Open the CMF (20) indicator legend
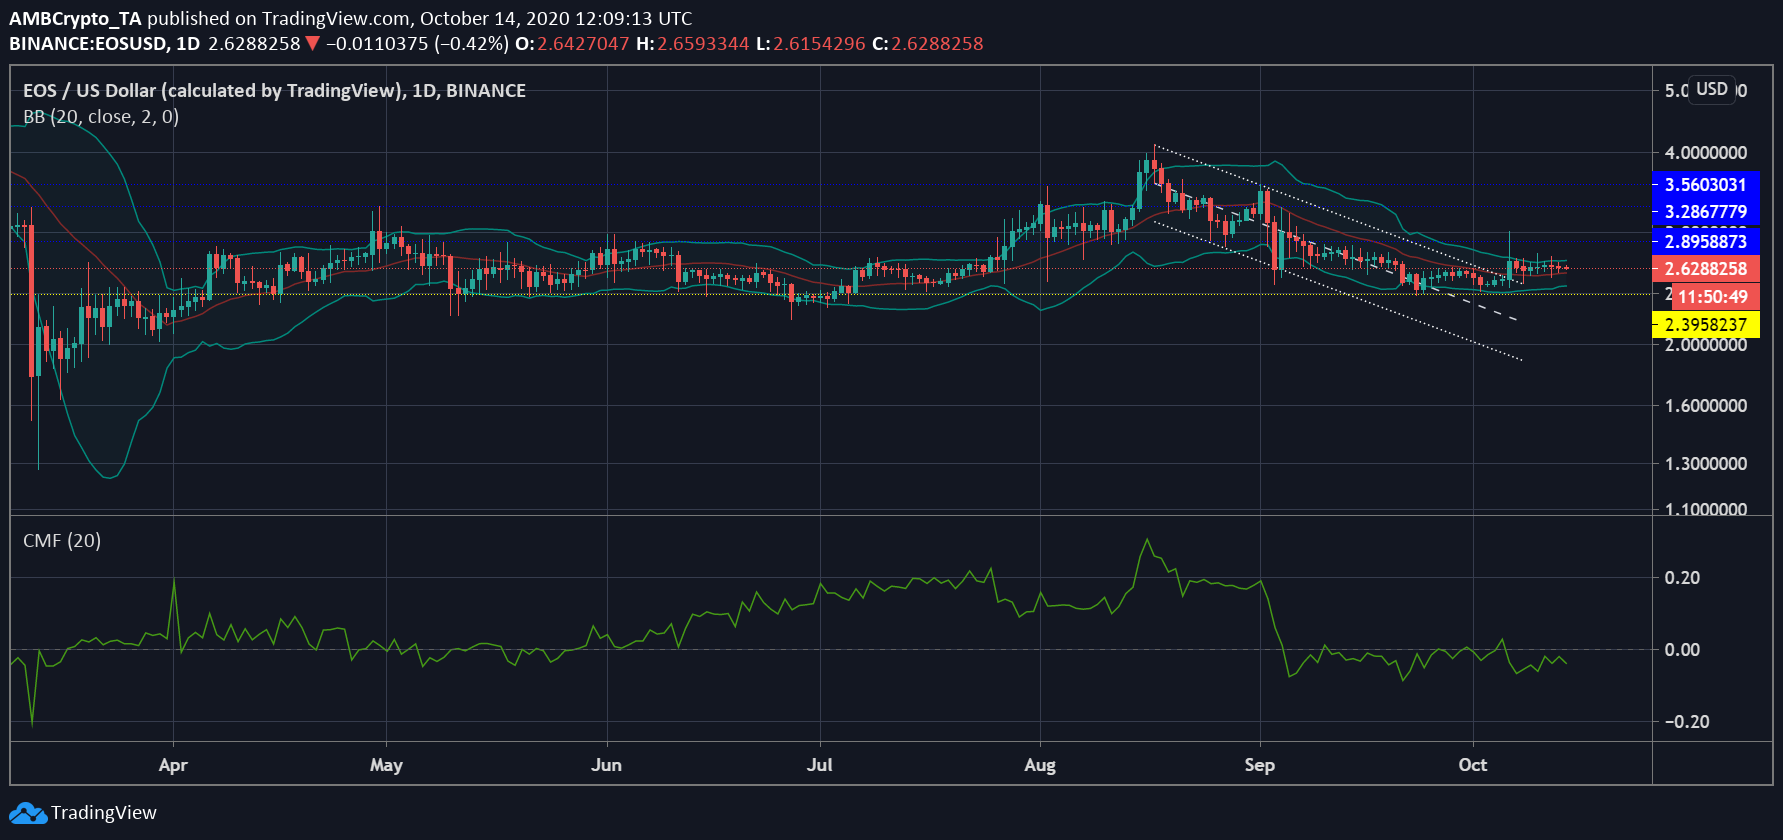The width and height of the screenshot is (1783, 840). tap(62, 541)
